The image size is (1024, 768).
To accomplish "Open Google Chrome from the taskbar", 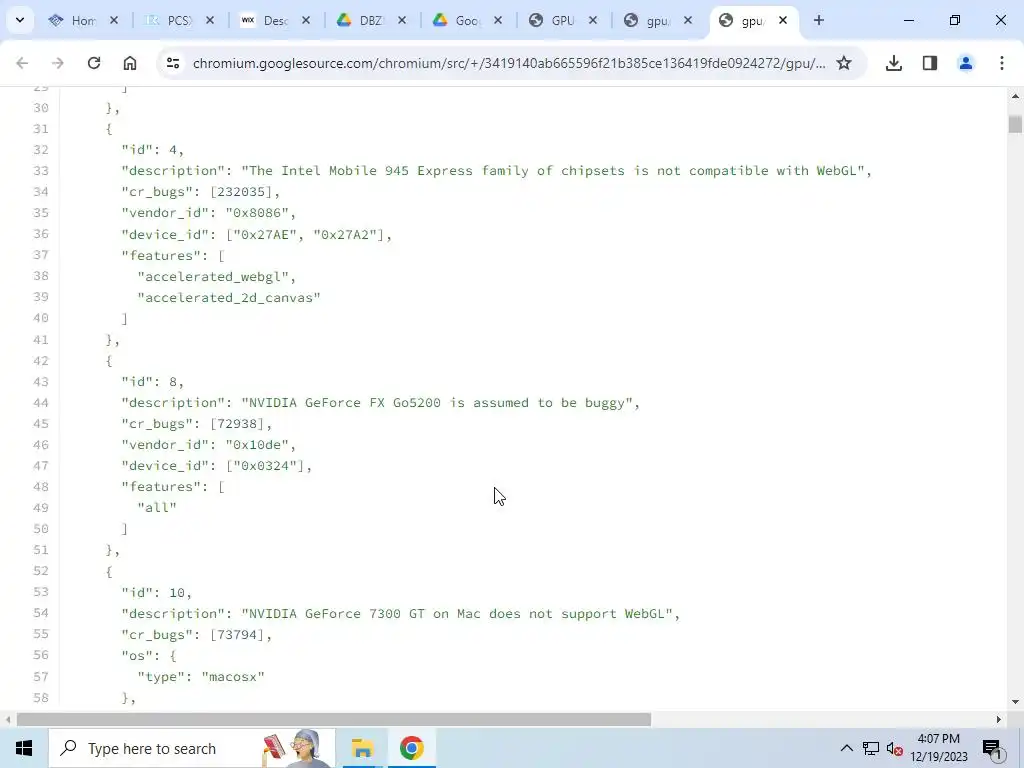I will coord(411,748).
